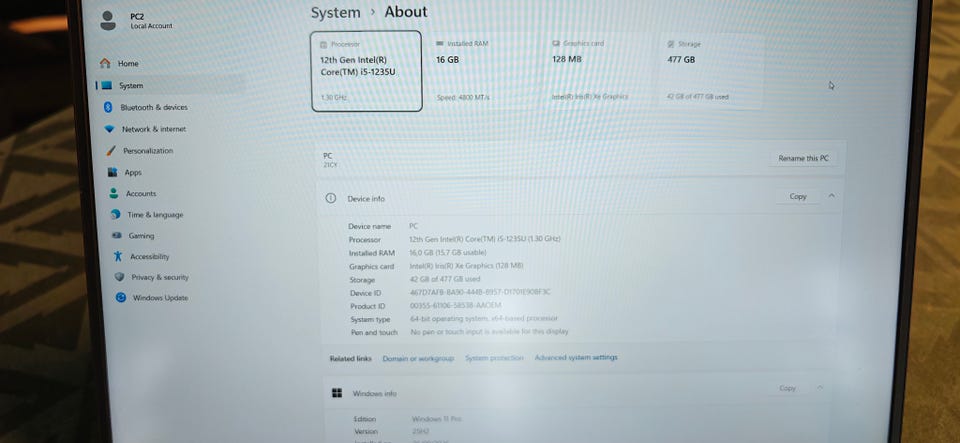The height and width of the screenshot is (443, 960).
Task: Open Time & language label
Action: click(x=155, y=215)
